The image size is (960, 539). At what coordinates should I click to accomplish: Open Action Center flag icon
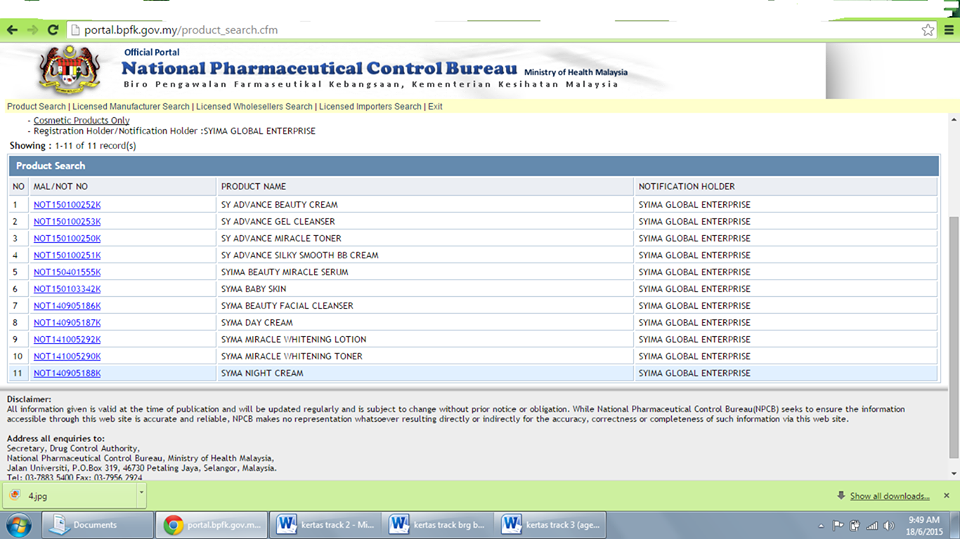tap(838, 526)
